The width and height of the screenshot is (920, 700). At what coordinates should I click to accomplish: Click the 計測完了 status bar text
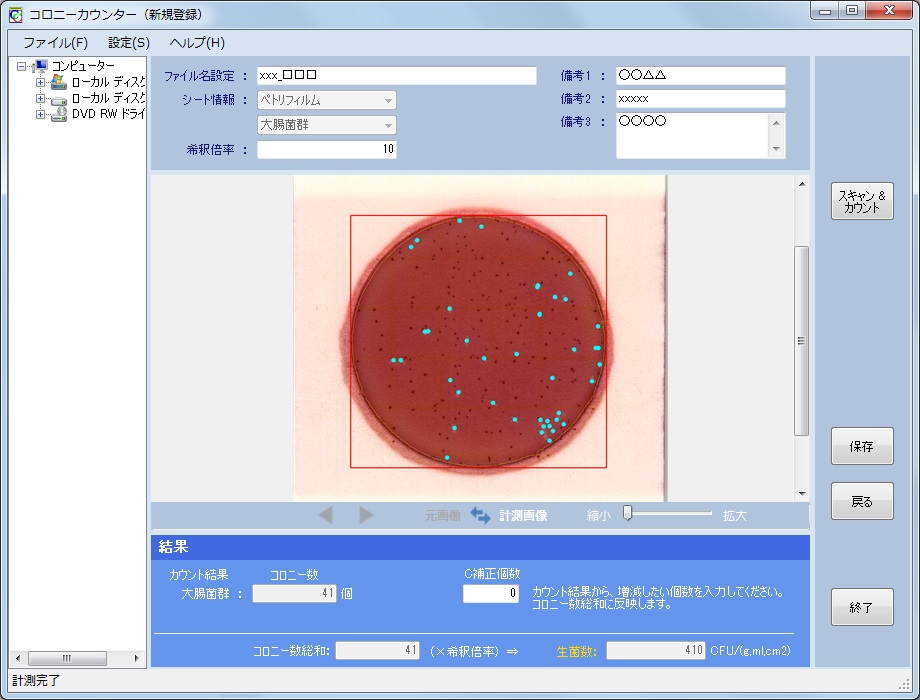[36, 681]
